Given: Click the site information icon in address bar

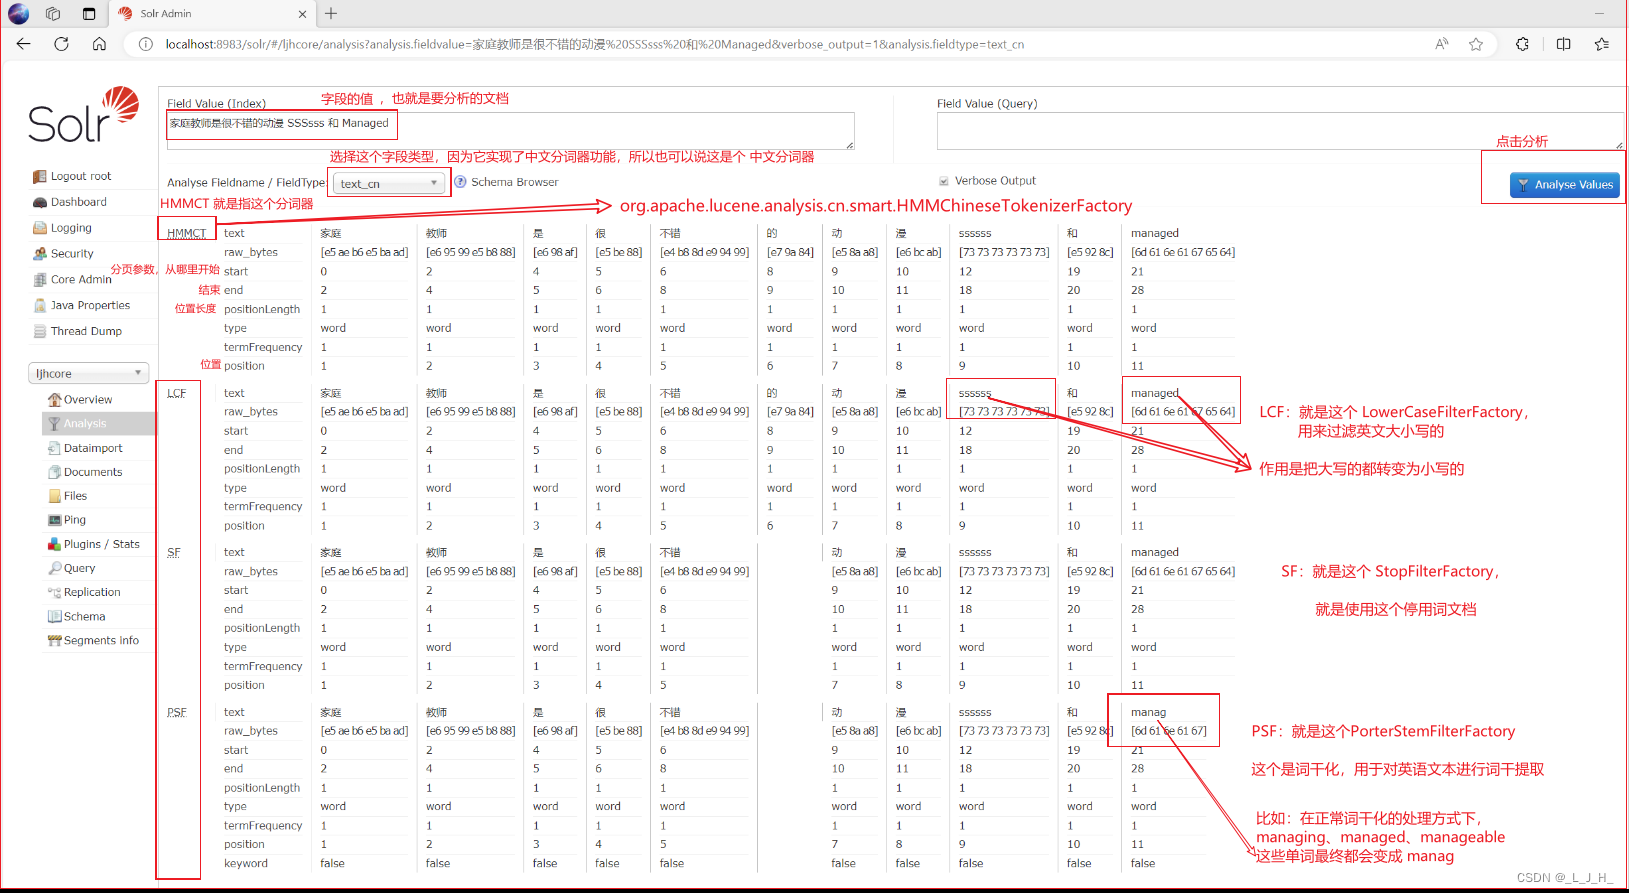Looking at the screenshot, I should 146,44.
